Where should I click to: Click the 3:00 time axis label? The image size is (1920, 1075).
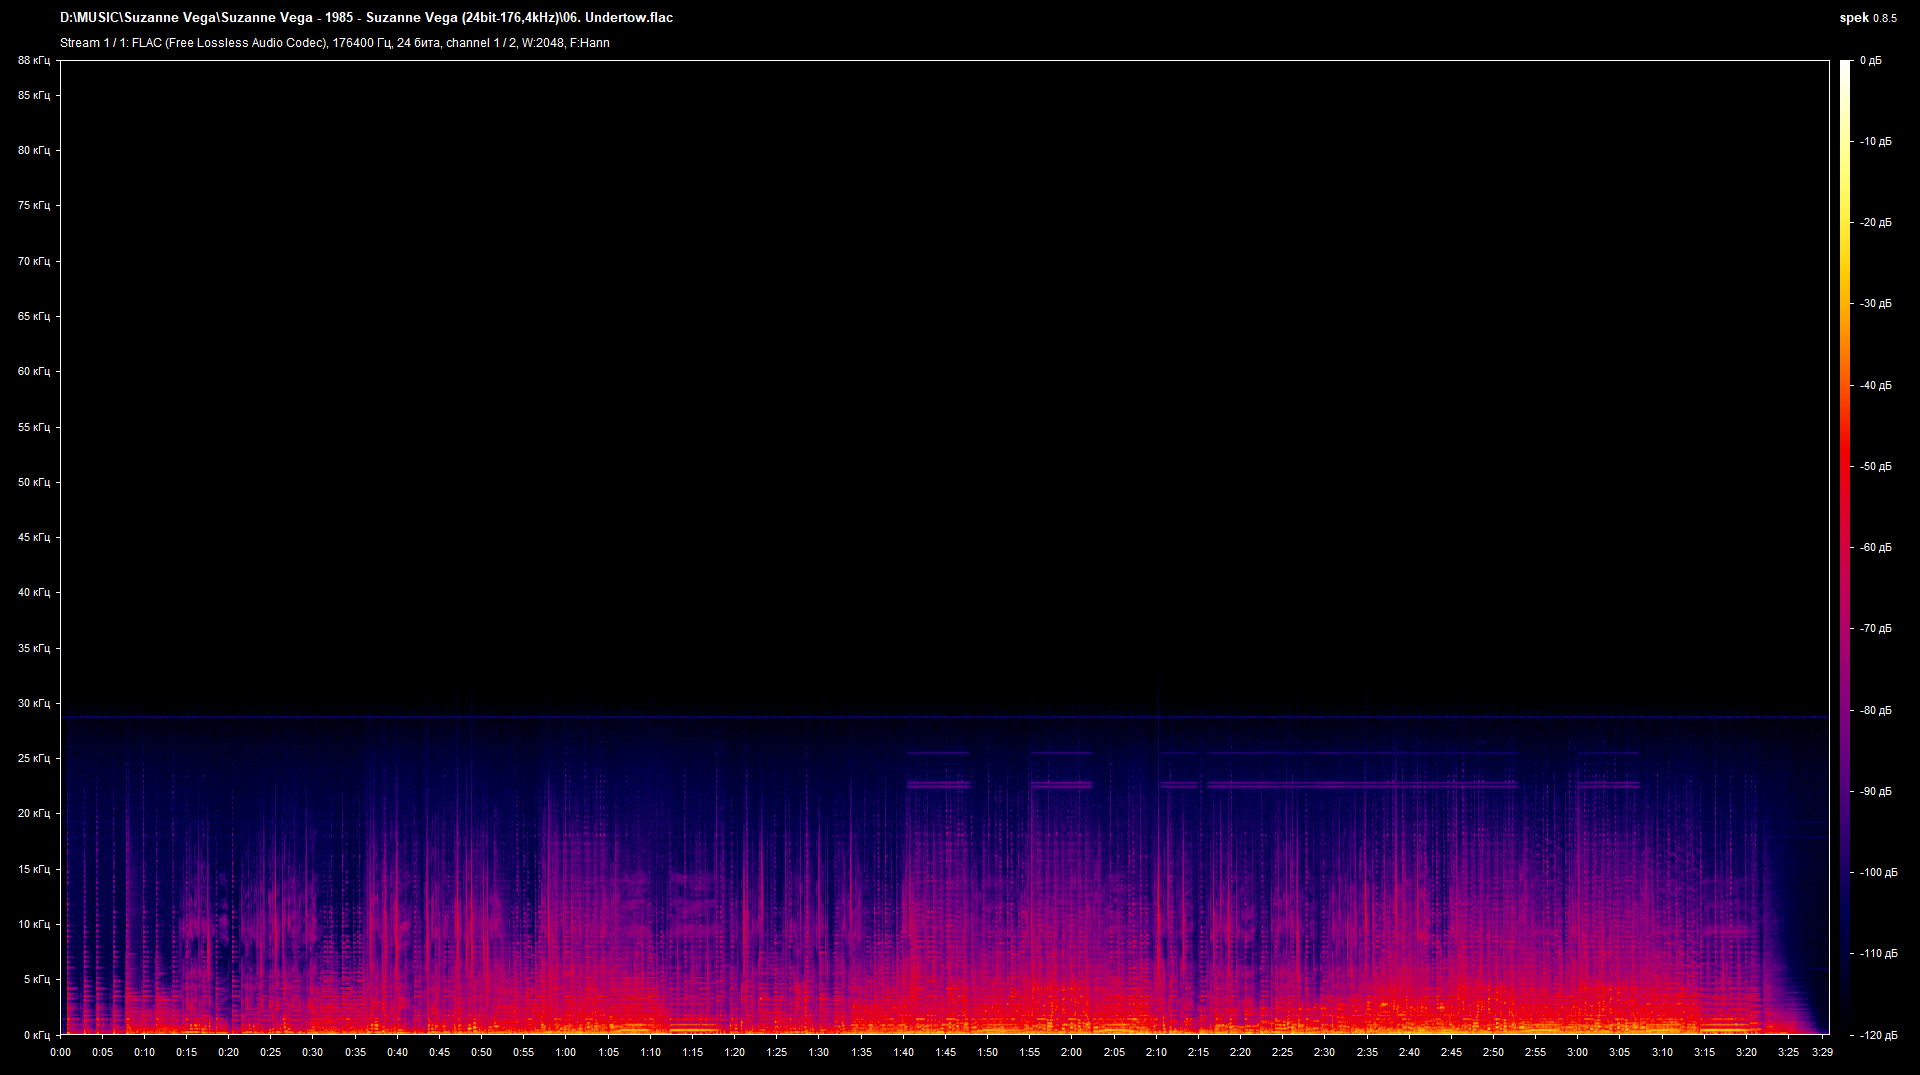coord(1577,1053)
